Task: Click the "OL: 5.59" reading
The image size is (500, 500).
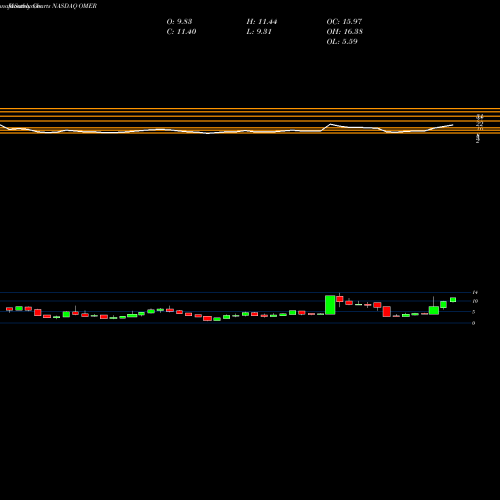Action: [x=342, y=42]
